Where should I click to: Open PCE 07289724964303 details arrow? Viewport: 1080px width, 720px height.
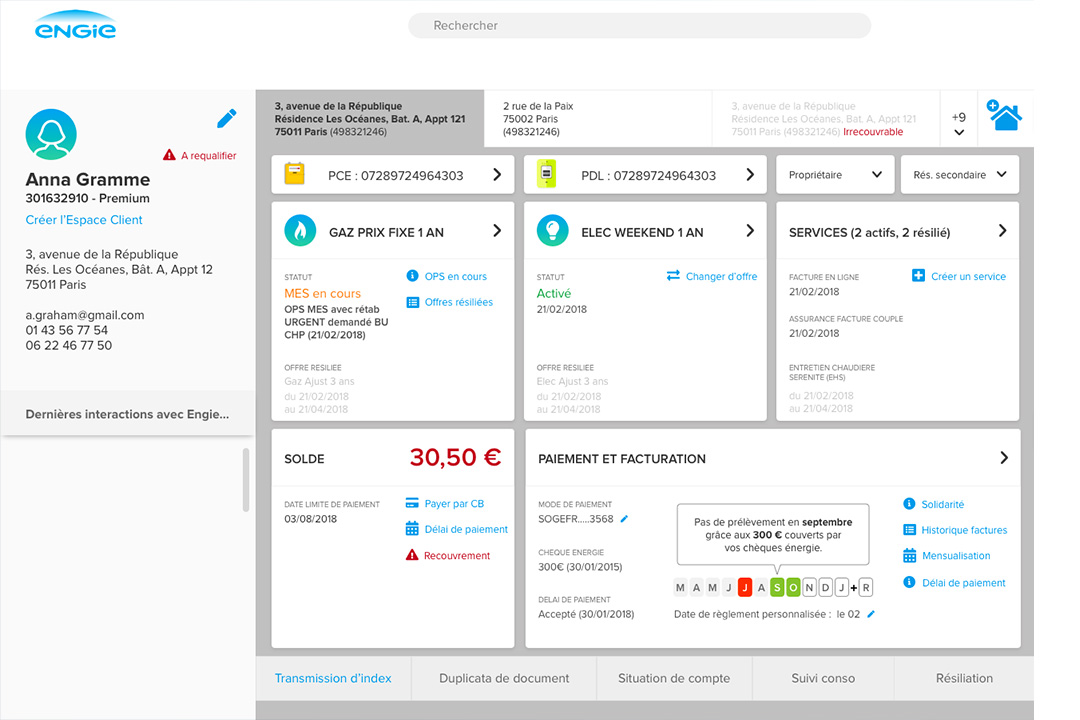[497, 175]
